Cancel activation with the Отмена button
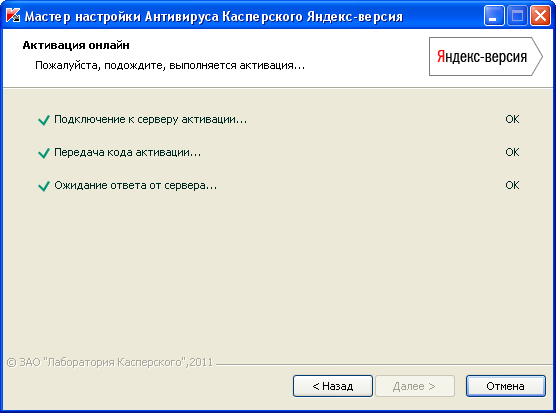Viewport: 556px width, 413px height. tap(506, 386)
